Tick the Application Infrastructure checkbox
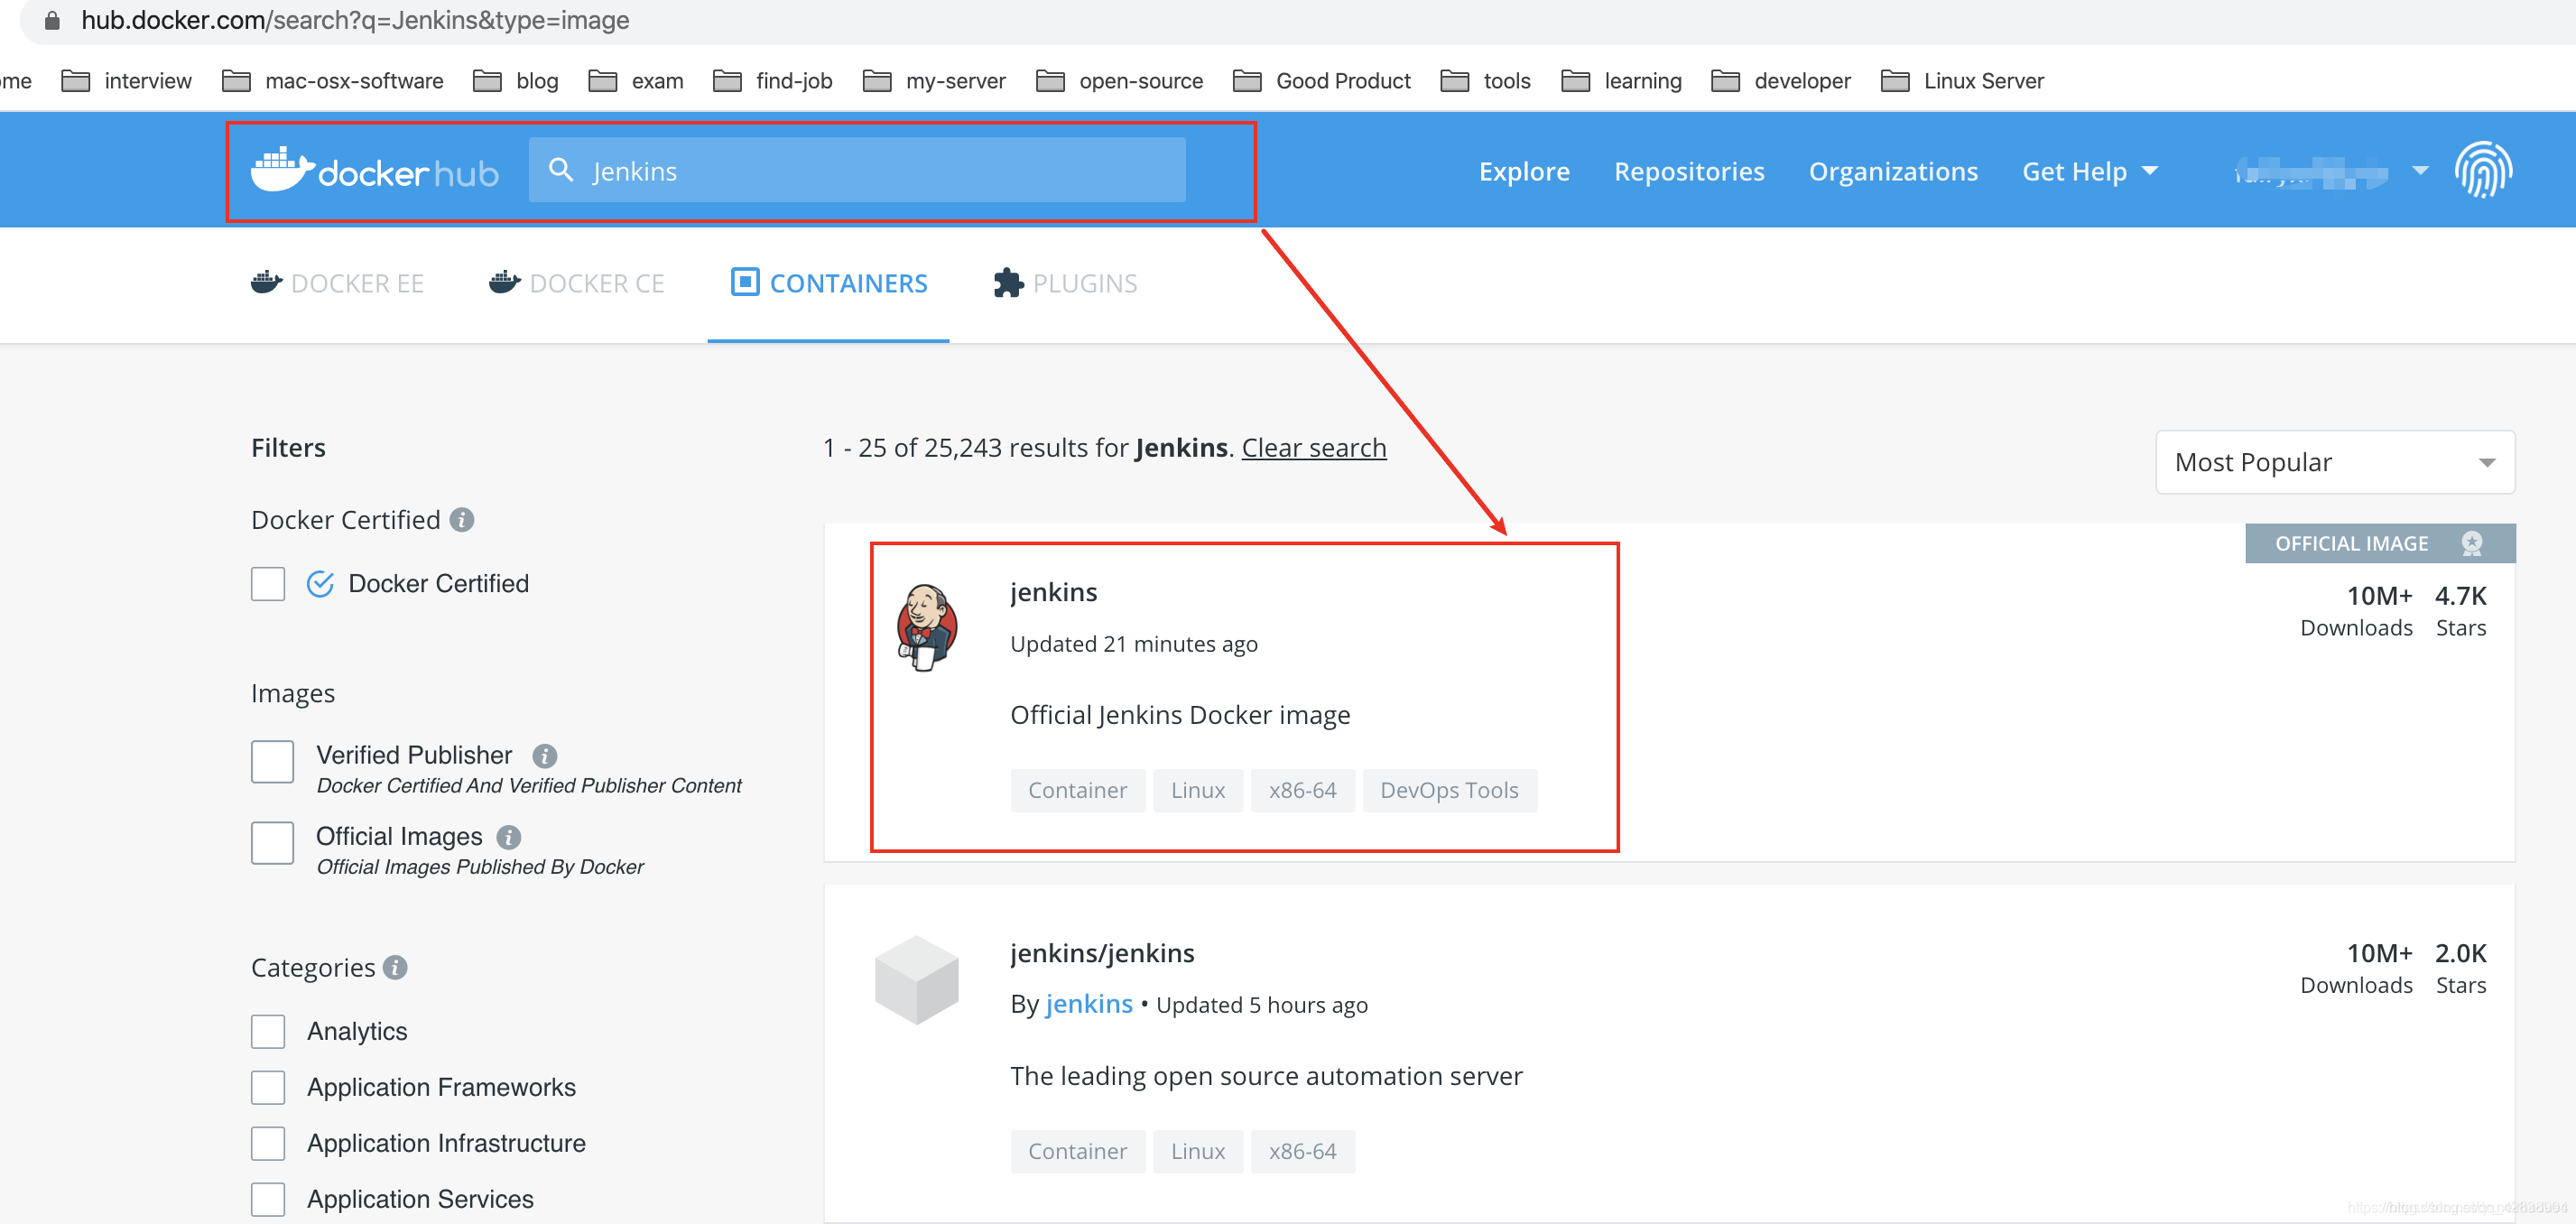The image size is (2576, 1224). [x=268, y=1144]
